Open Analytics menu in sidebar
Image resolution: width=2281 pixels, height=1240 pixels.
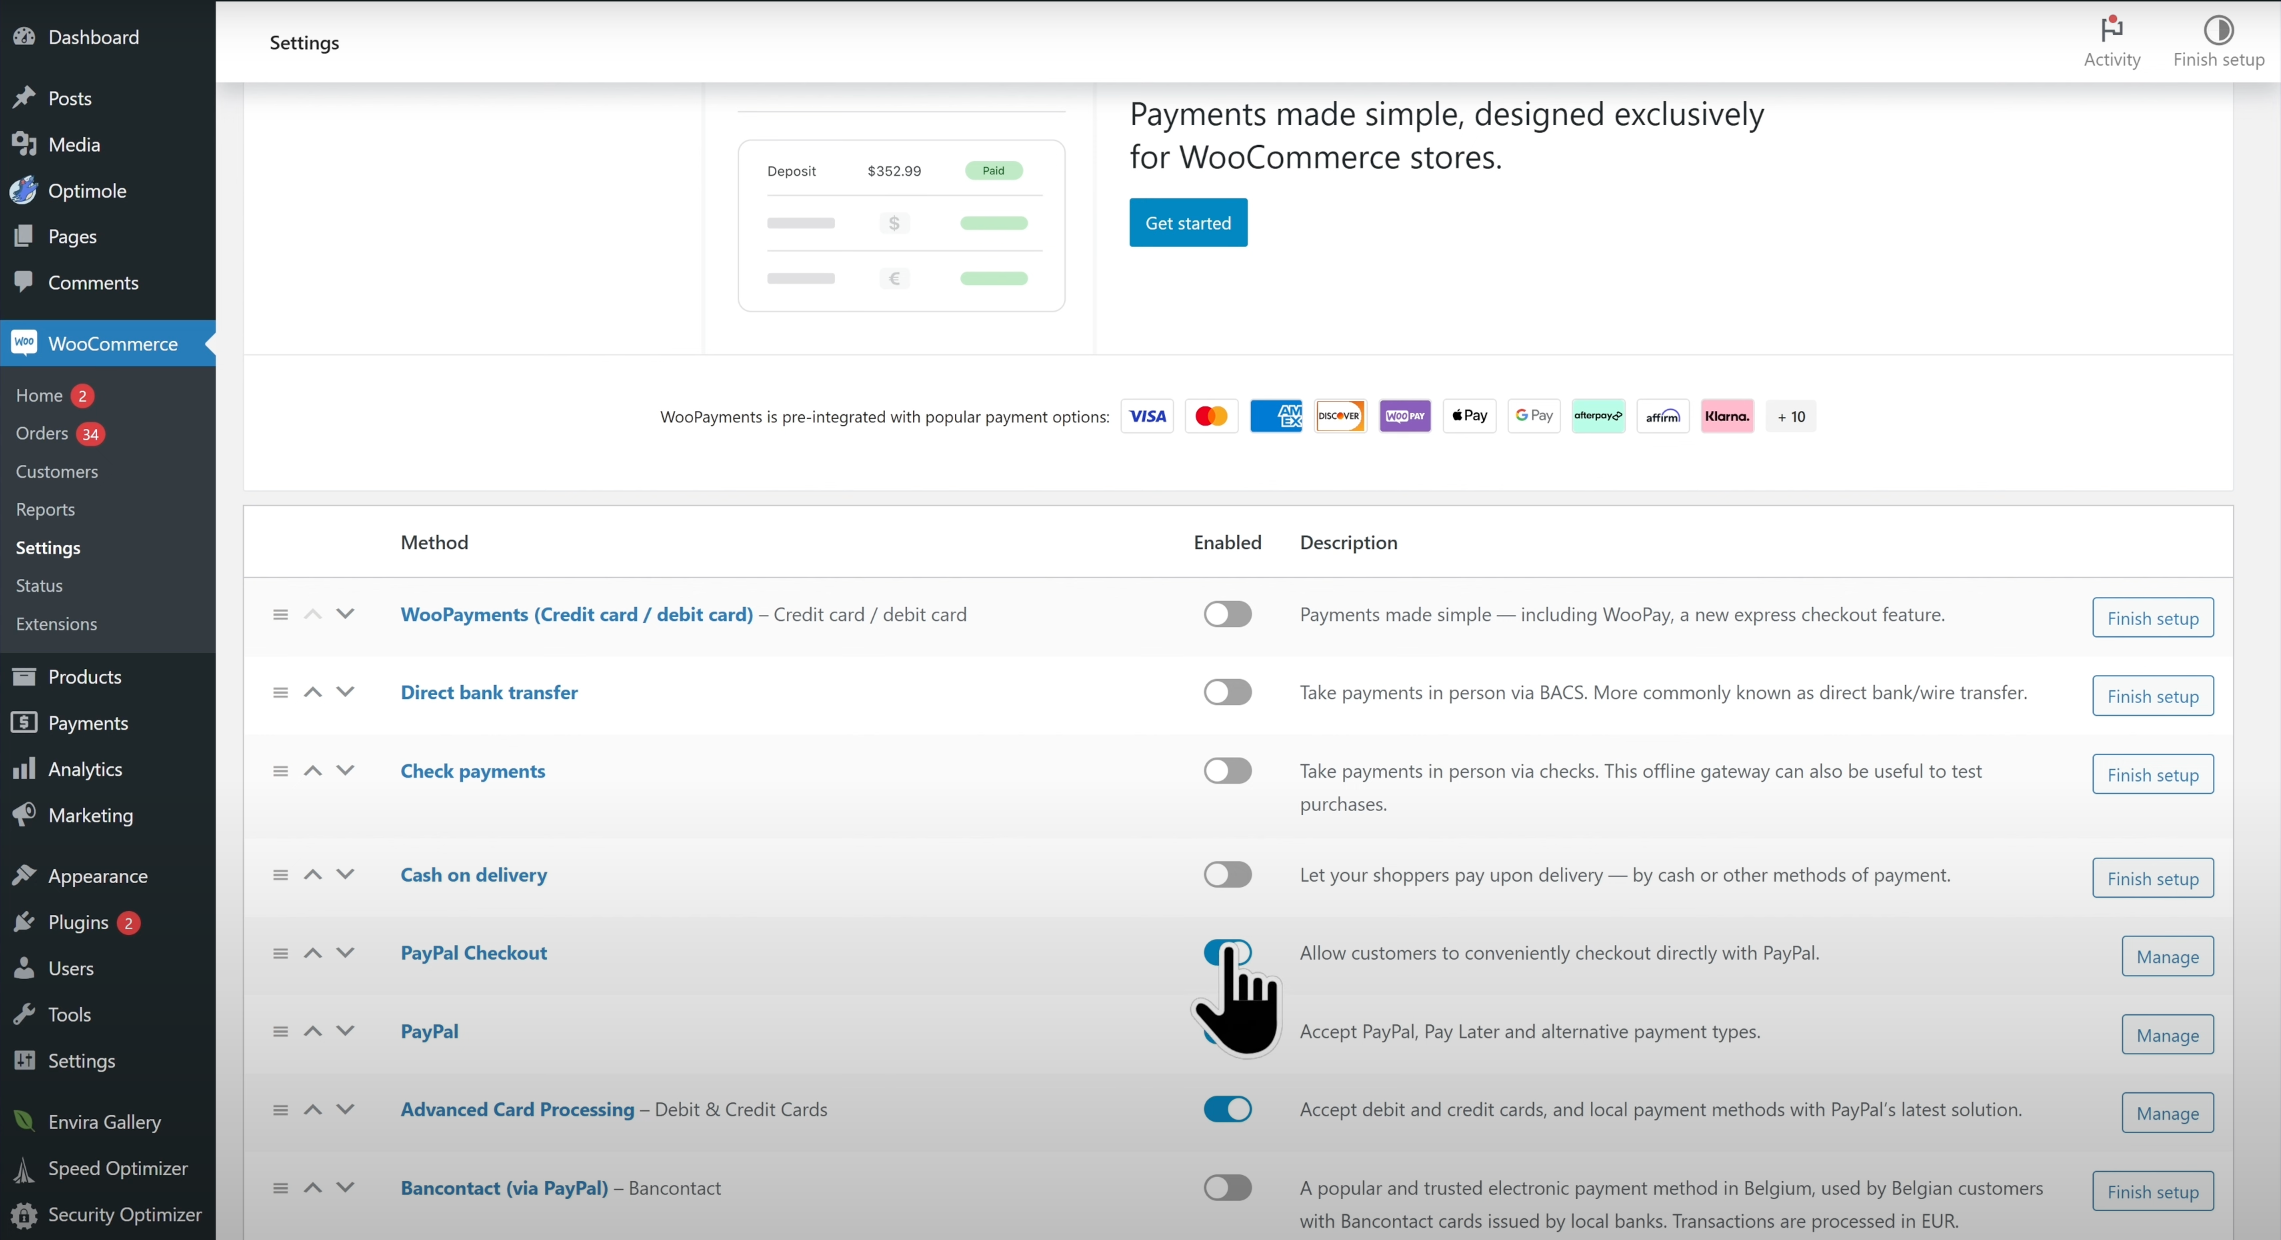(x=85, y=769)
